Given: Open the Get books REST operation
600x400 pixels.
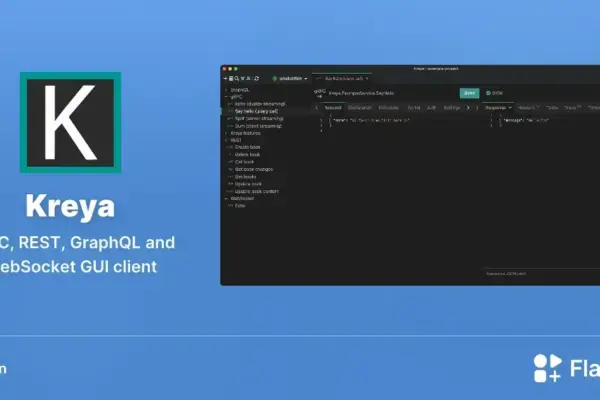Looking at the screenshot, I should pos(245,177).
